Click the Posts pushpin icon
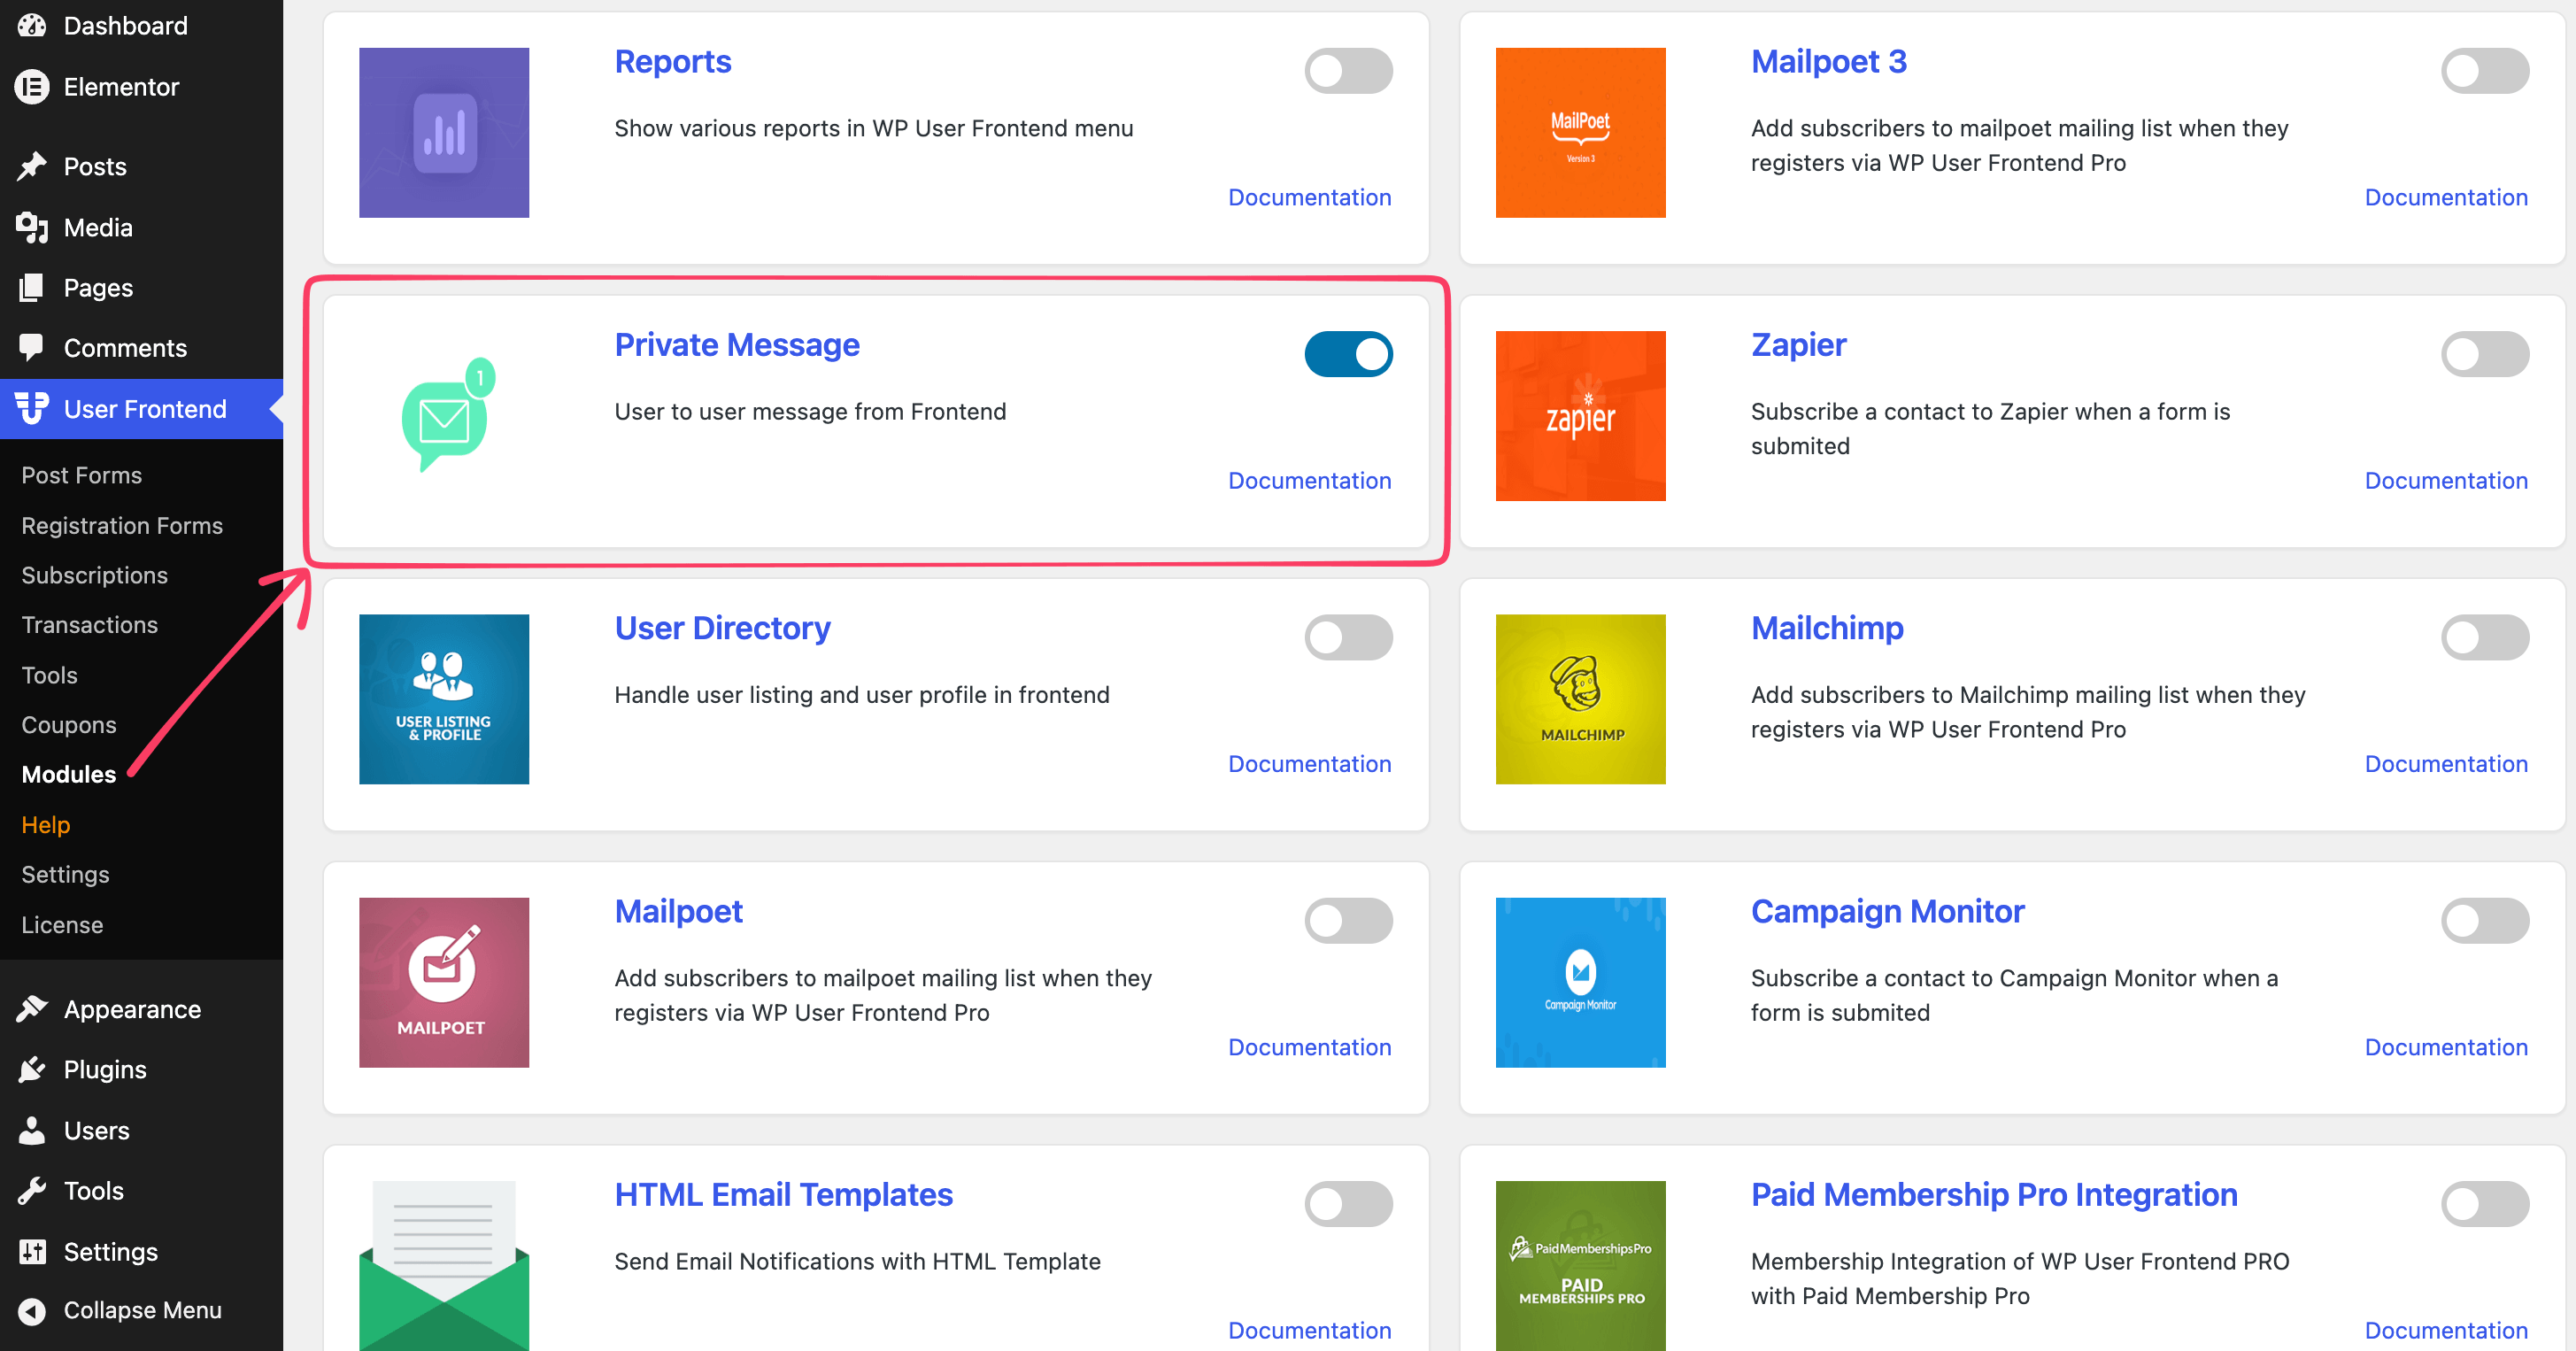2576x1351 pixels. [x=32, y=166]
